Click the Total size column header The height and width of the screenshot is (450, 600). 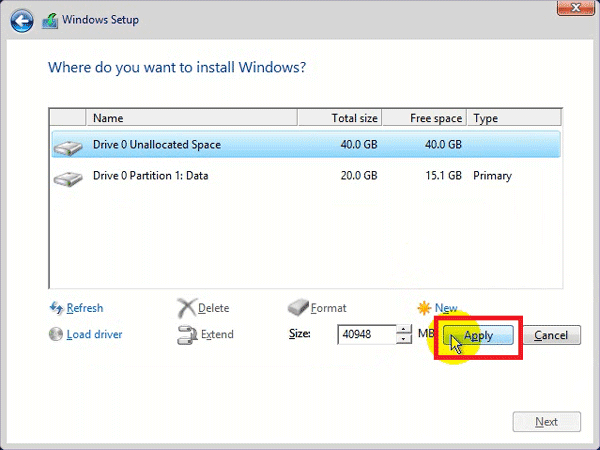click(340, 118)
